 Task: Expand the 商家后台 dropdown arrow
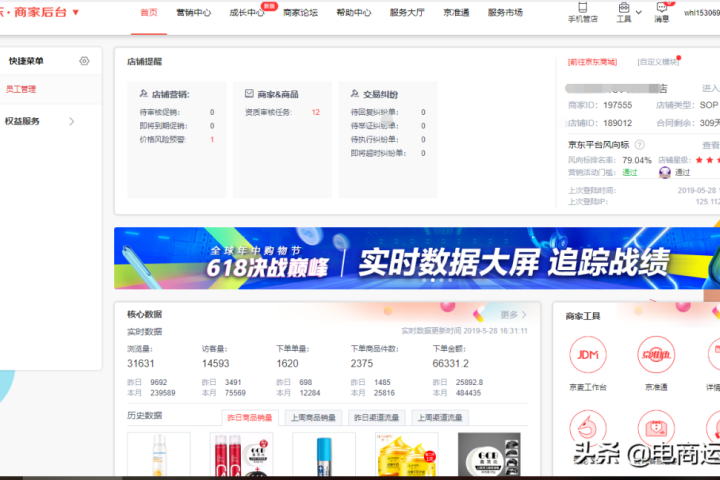tap(76, 12)
